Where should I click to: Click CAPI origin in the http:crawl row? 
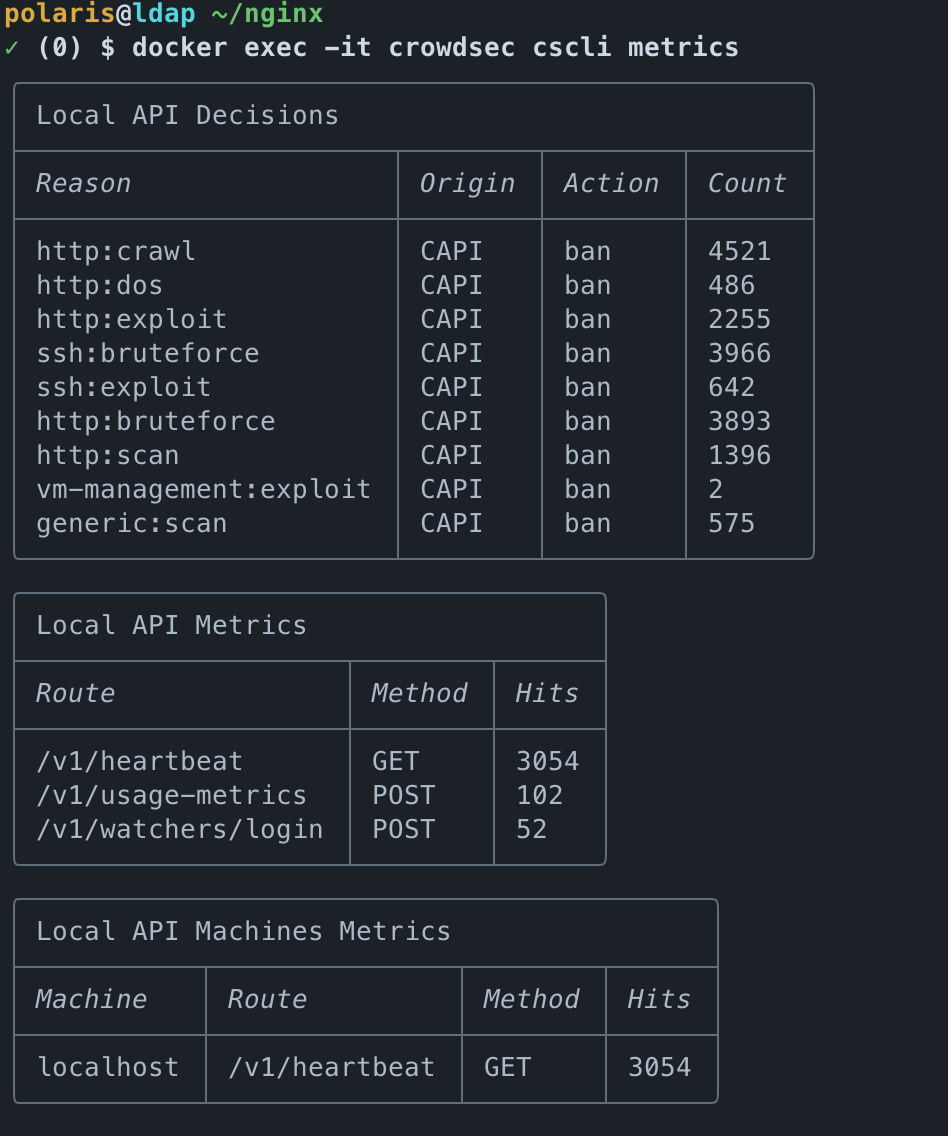(x=451, y=251)
